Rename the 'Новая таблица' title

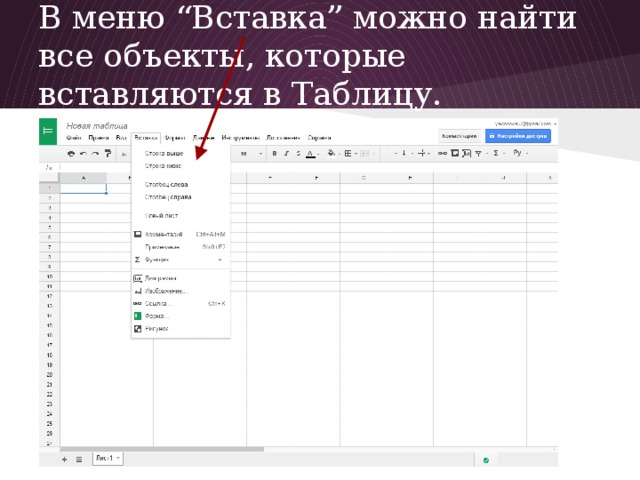pos(97,126)
